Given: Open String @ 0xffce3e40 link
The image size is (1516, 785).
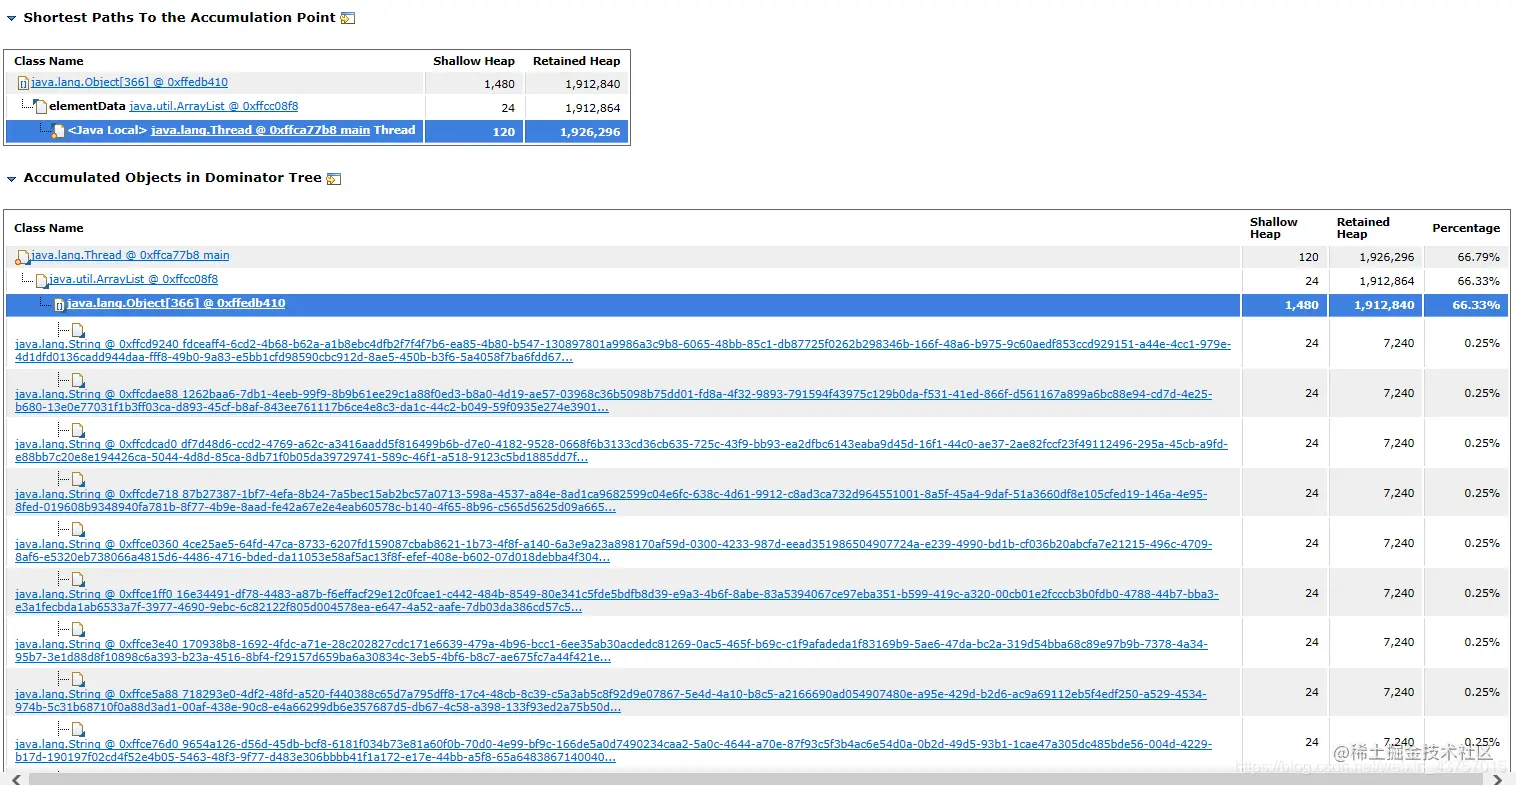Looking at the screenshot, I should click(x=611, y=650).
